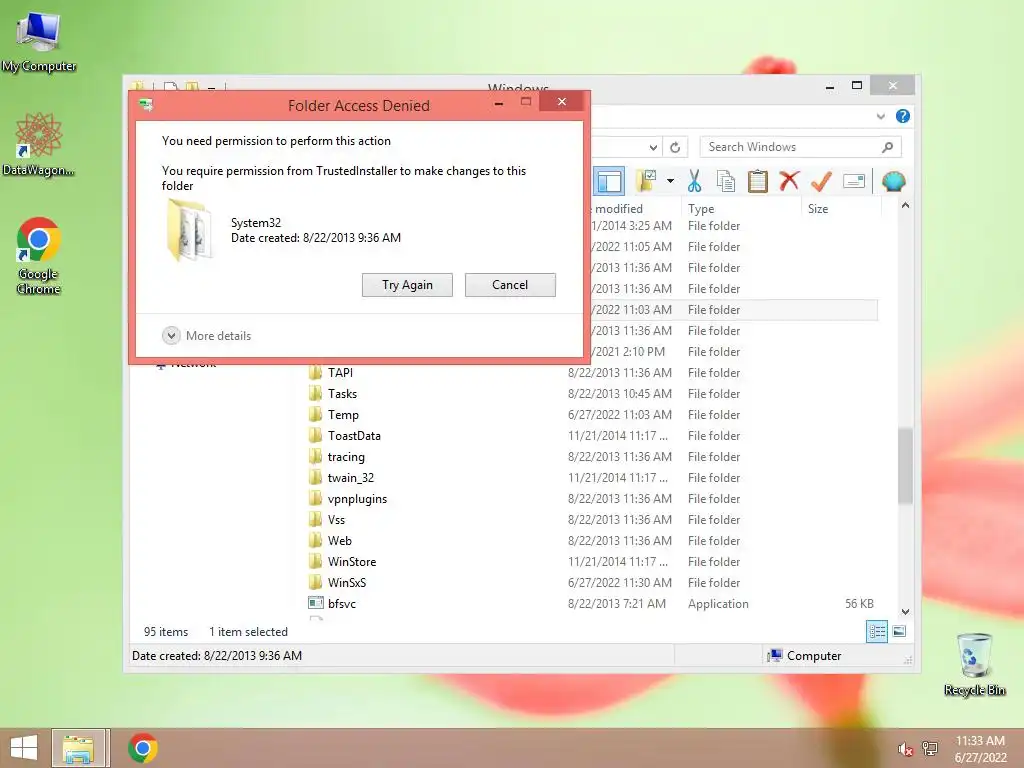Click the network tray icon
1024x768 pixels.
click(929, 748)
